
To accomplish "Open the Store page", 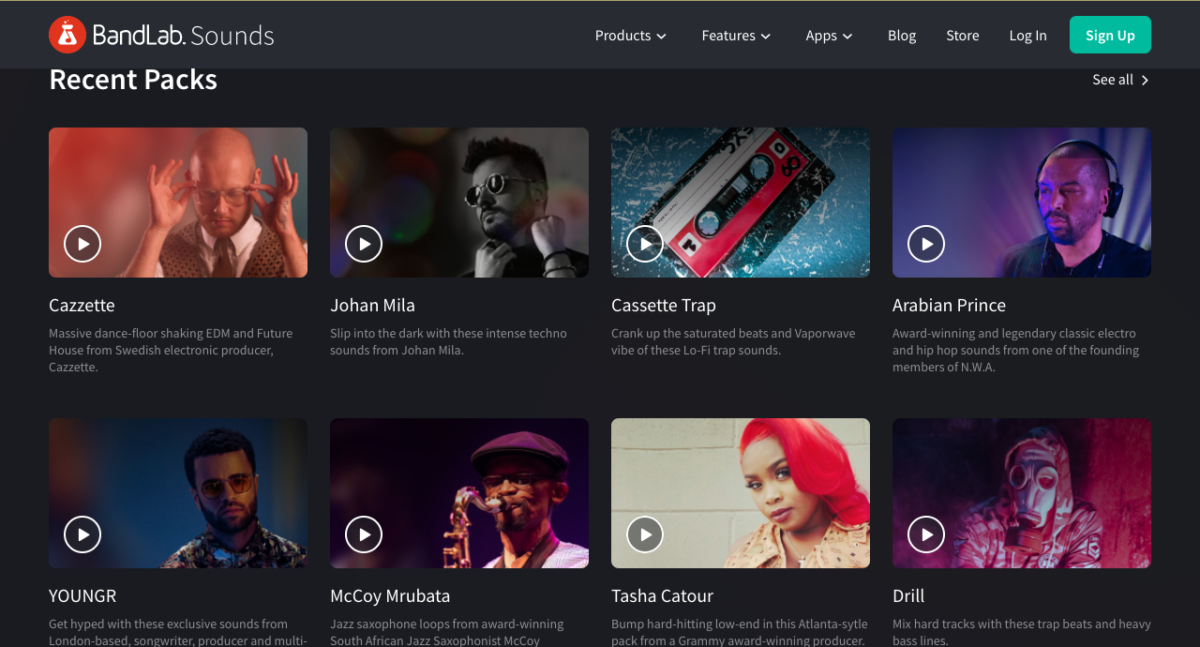I will tap(962, 35).
